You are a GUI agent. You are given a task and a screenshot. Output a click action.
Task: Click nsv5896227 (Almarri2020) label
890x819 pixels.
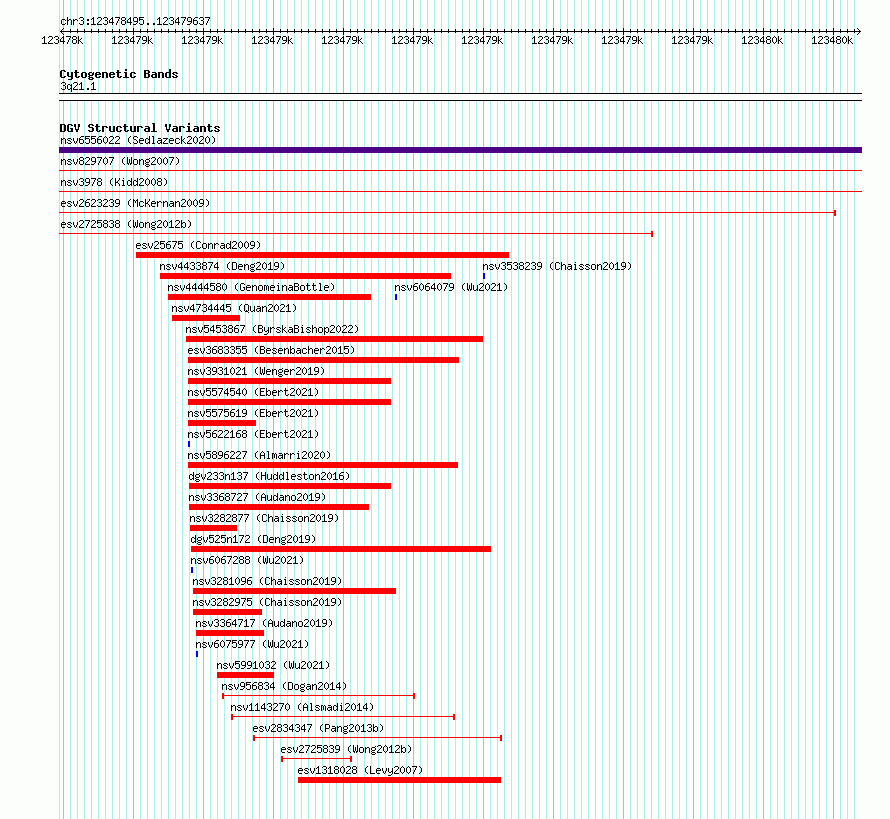click(x=259, y=455)
